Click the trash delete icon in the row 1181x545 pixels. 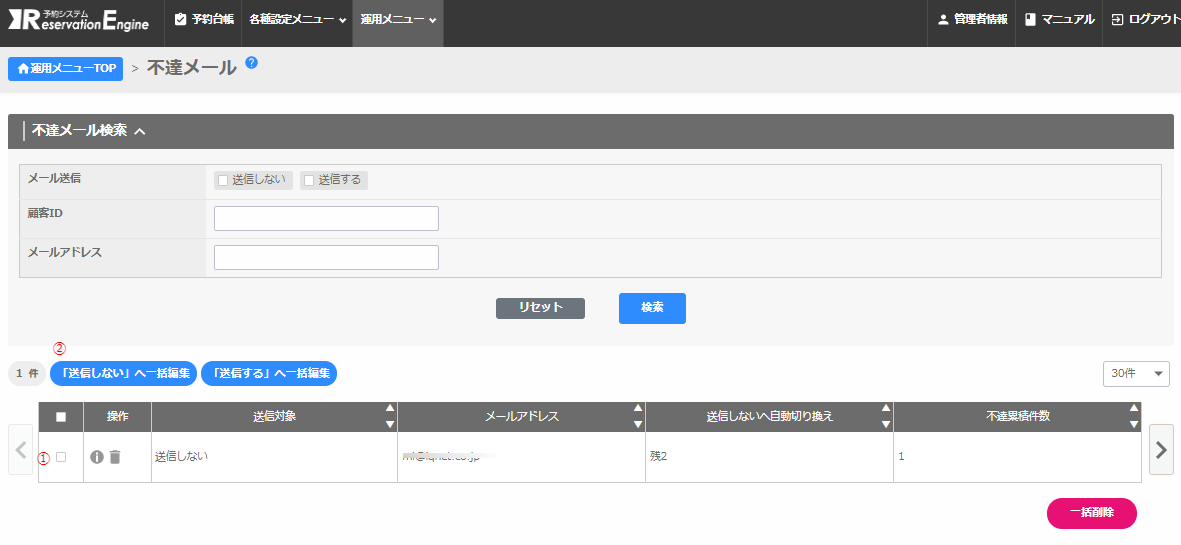[115, 457]
